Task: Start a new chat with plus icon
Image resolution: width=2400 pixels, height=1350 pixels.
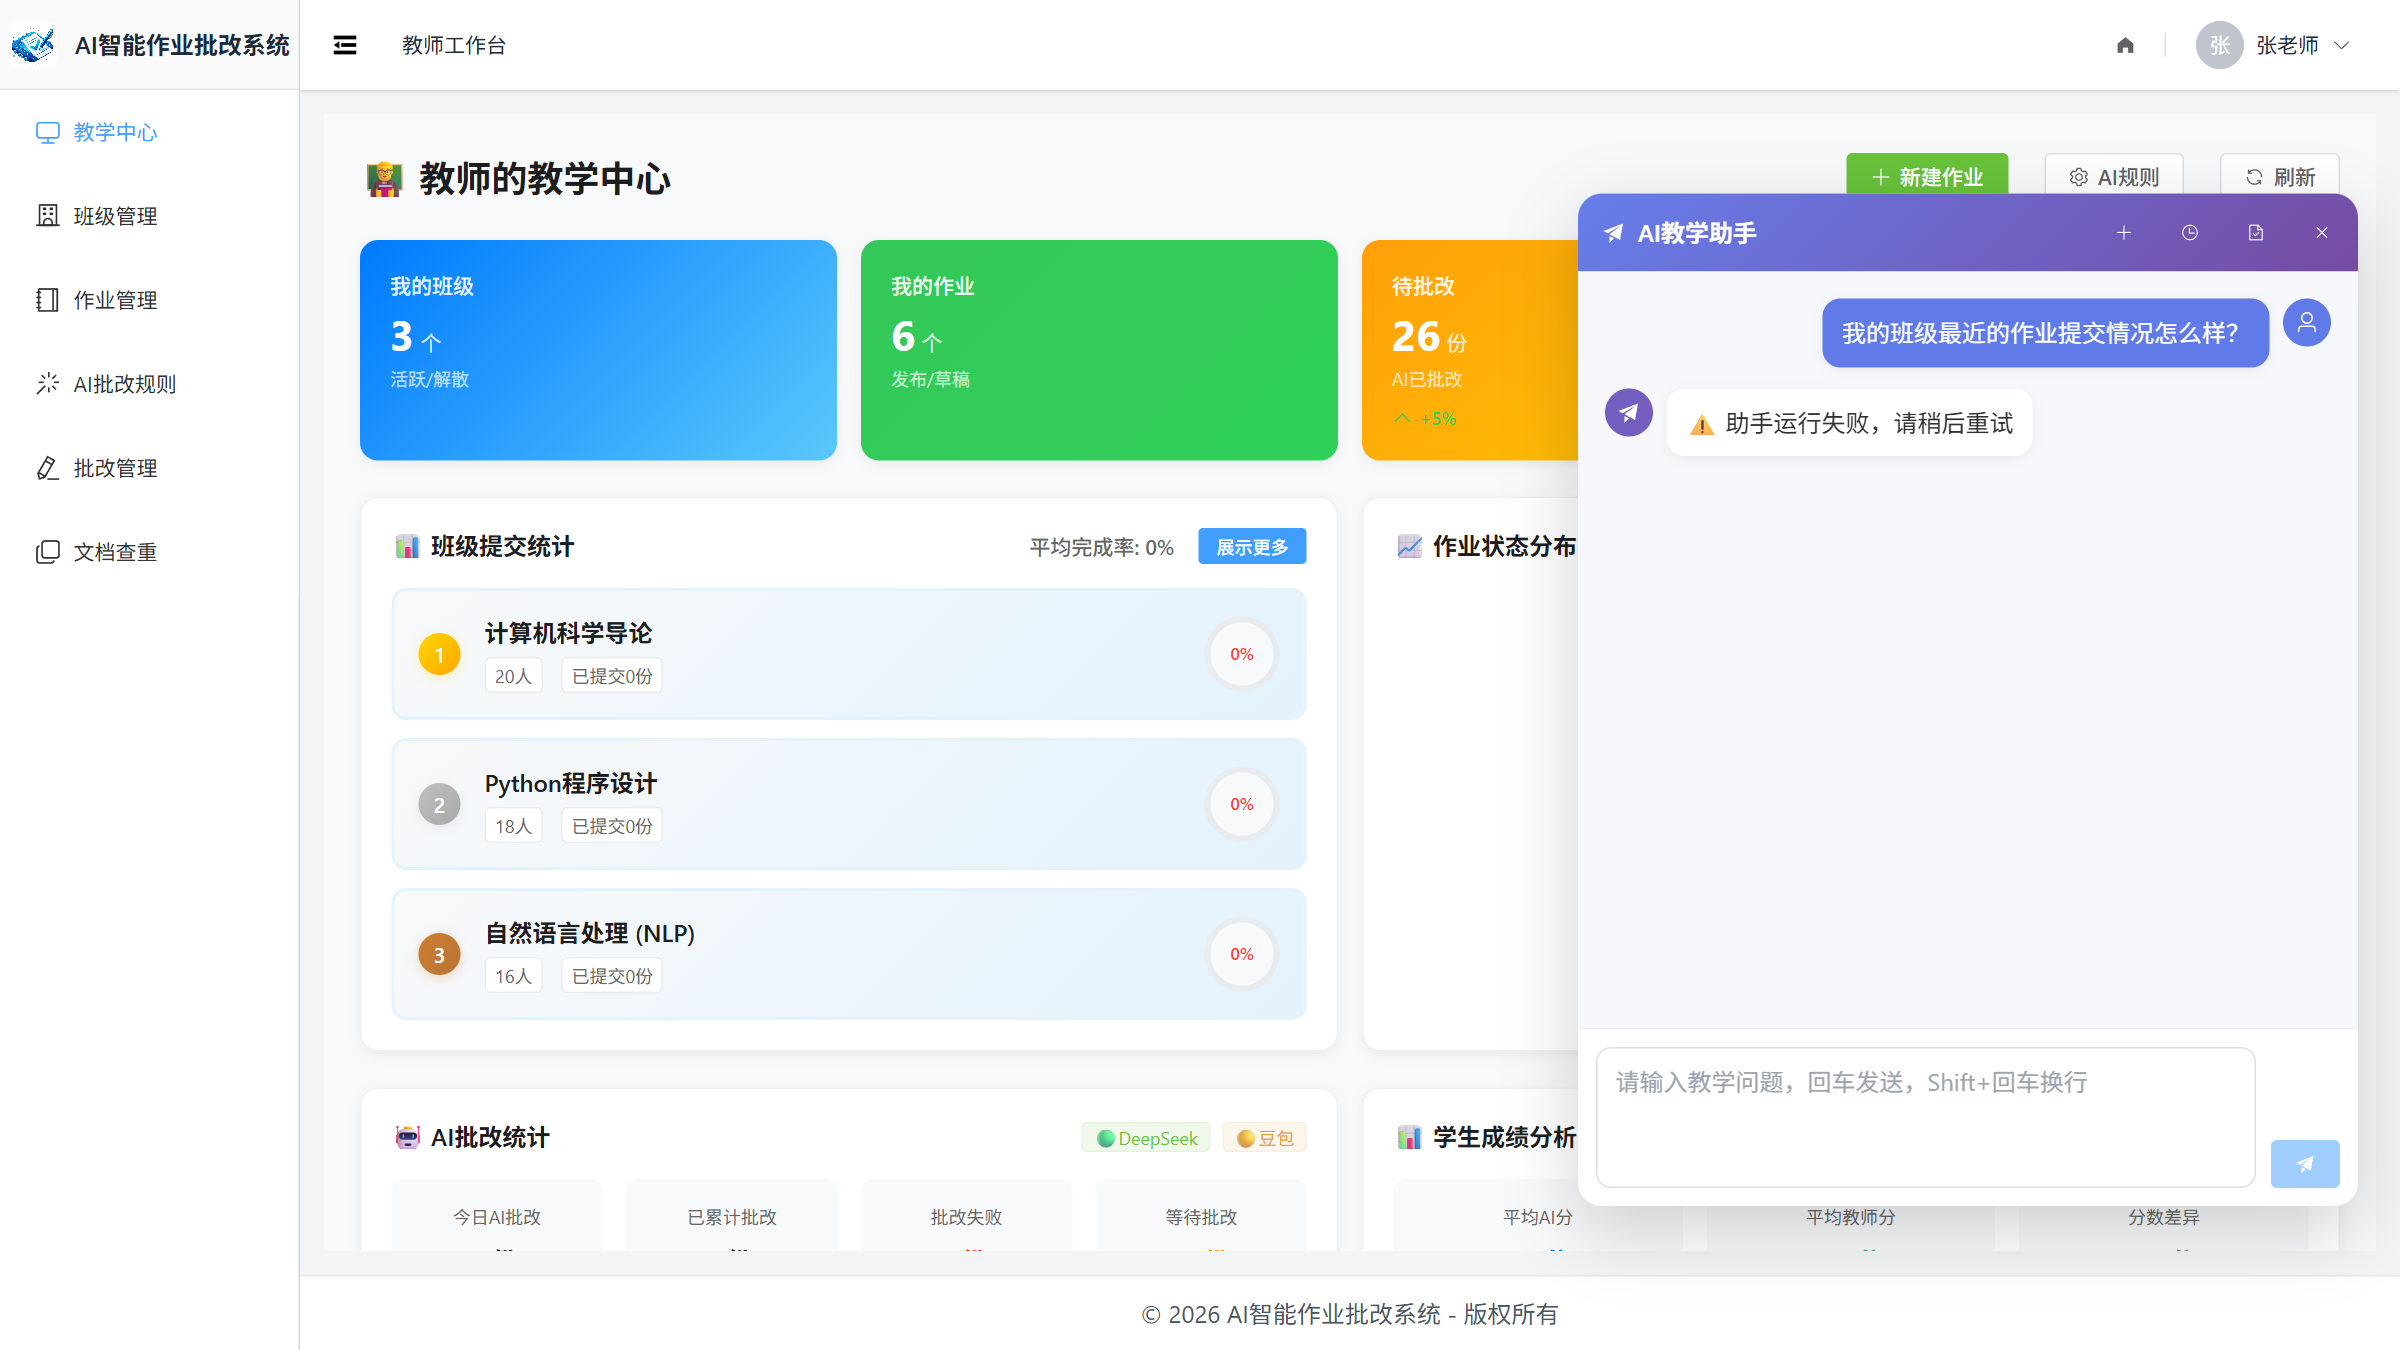Action: [x=2124, y=233]
